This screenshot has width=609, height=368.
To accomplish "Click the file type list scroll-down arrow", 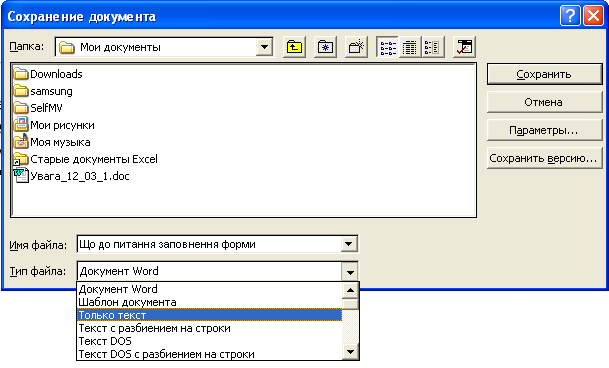I will click(350, 352).
